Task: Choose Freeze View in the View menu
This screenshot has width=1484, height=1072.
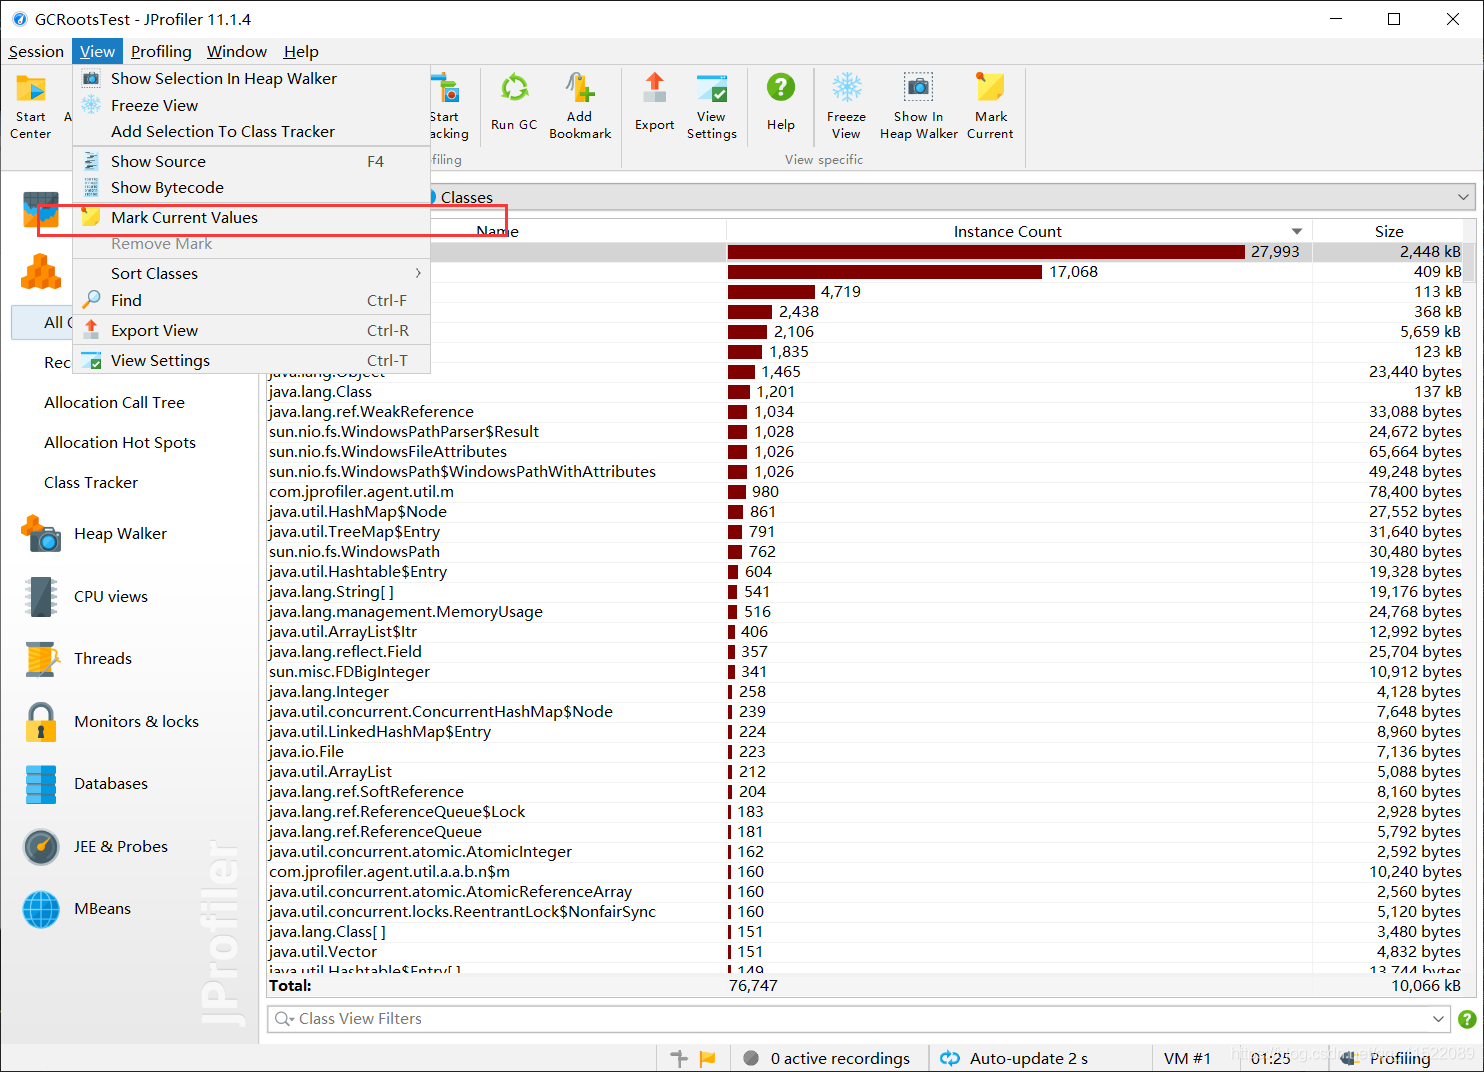Action: (252, 106)
